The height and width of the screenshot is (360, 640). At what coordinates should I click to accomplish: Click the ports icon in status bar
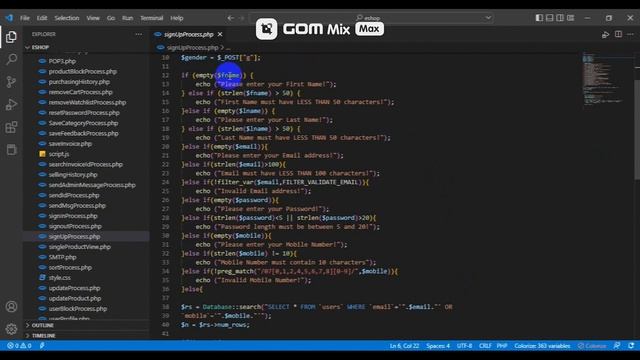(x=42, y=346)
